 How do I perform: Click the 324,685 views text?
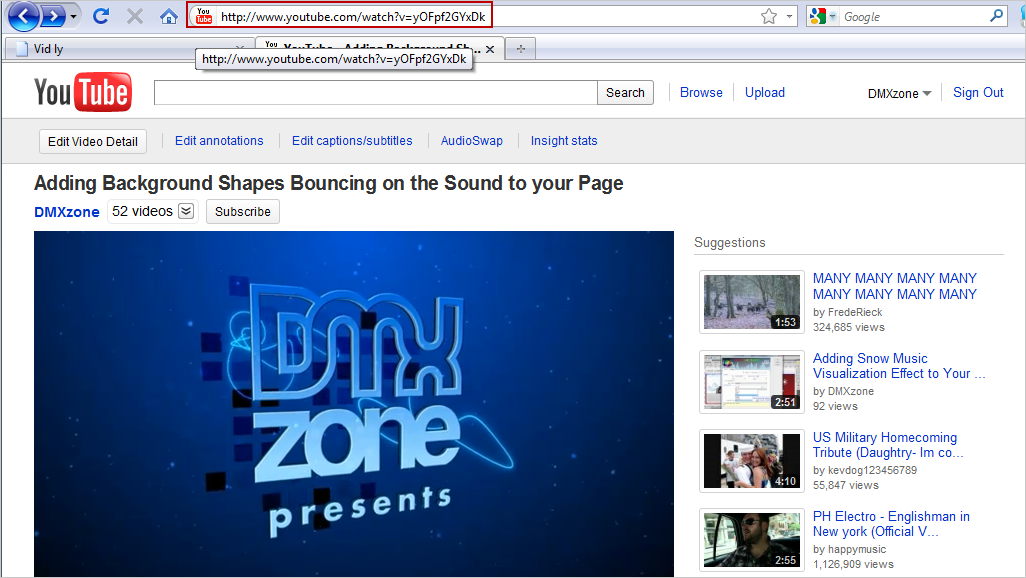click(849, 327)
